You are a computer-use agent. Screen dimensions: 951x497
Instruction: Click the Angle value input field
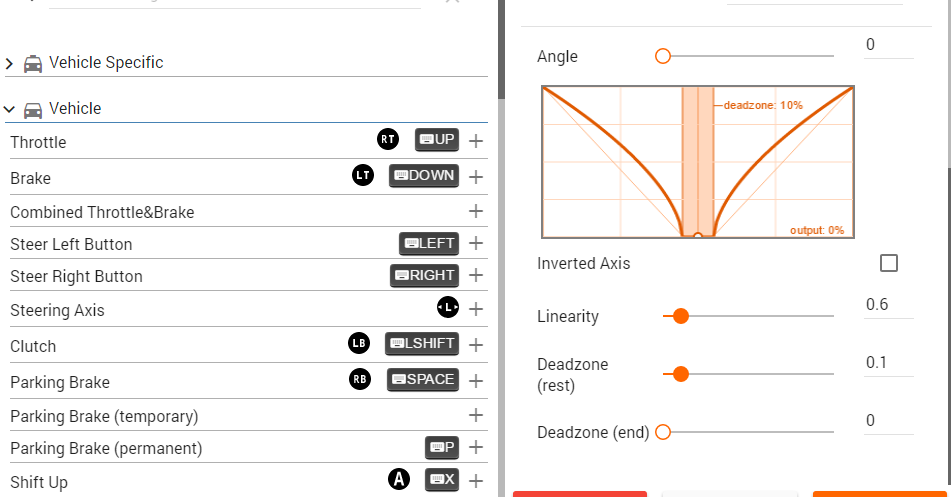(x=889, y=45)
